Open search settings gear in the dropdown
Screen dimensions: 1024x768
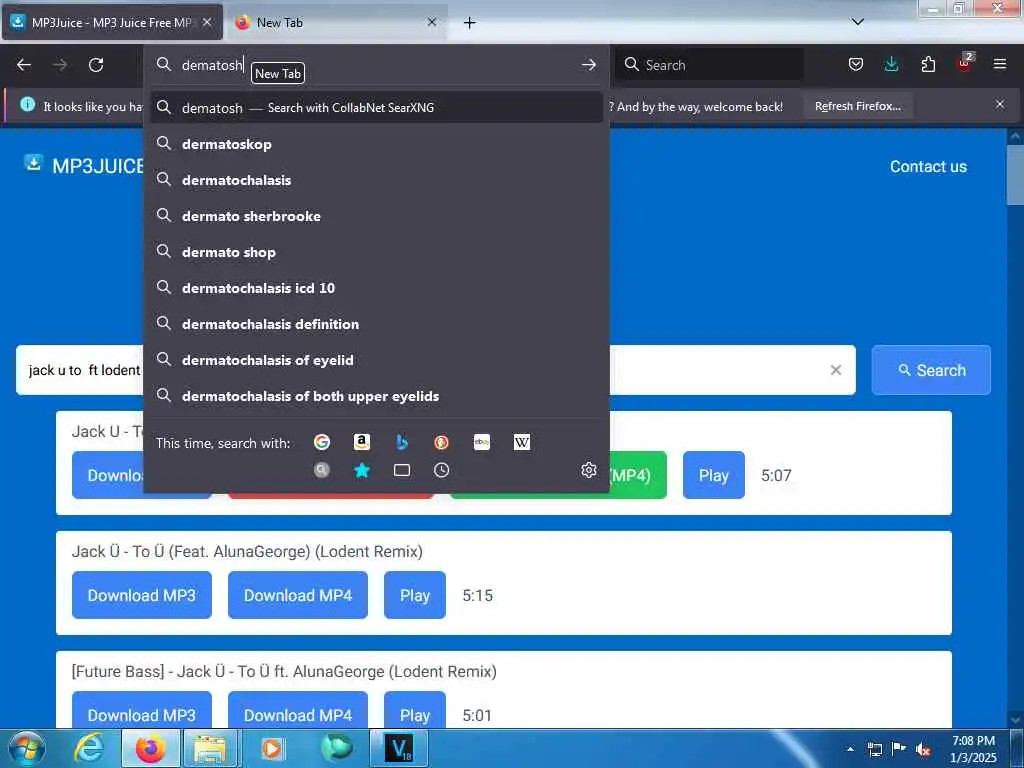point(588,470)
